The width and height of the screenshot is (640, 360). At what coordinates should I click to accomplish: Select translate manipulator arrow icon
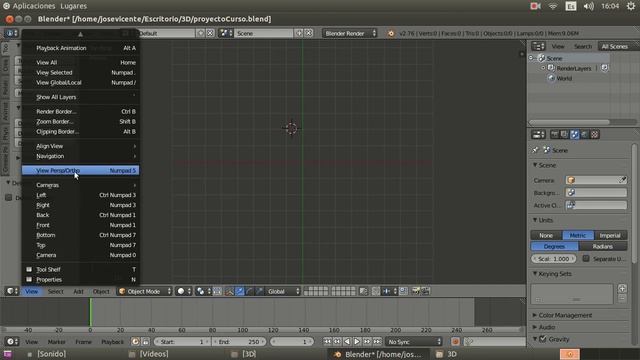(240, 291)
